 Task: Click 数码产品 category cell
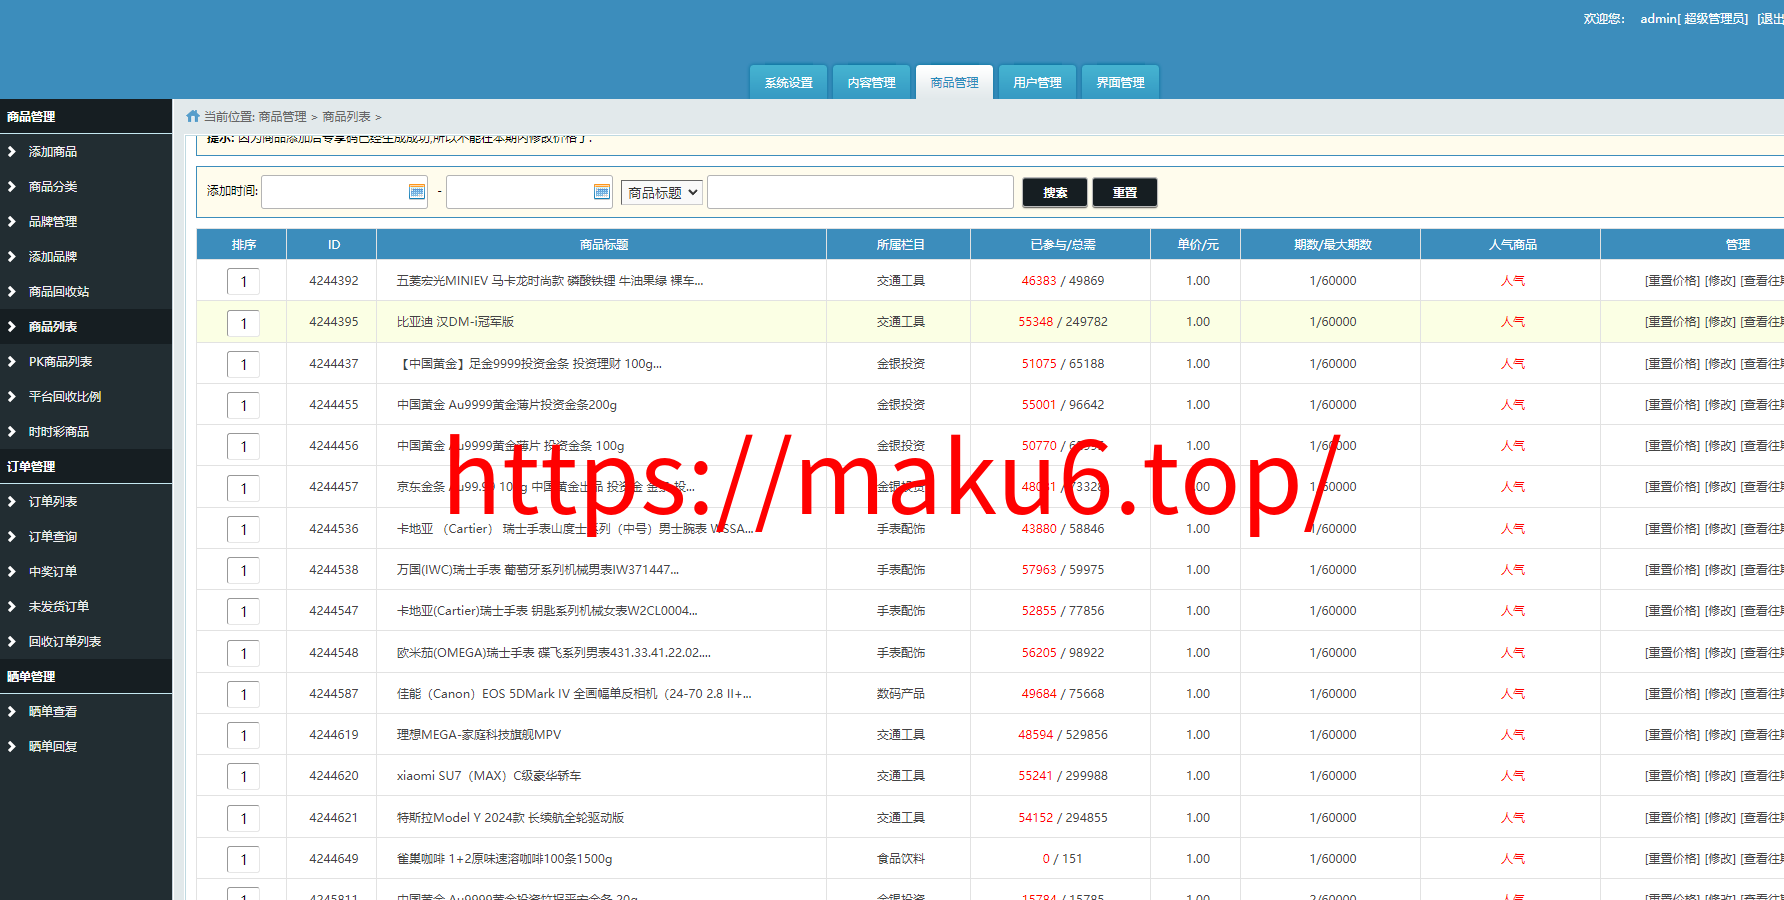[x=900, y=694]
